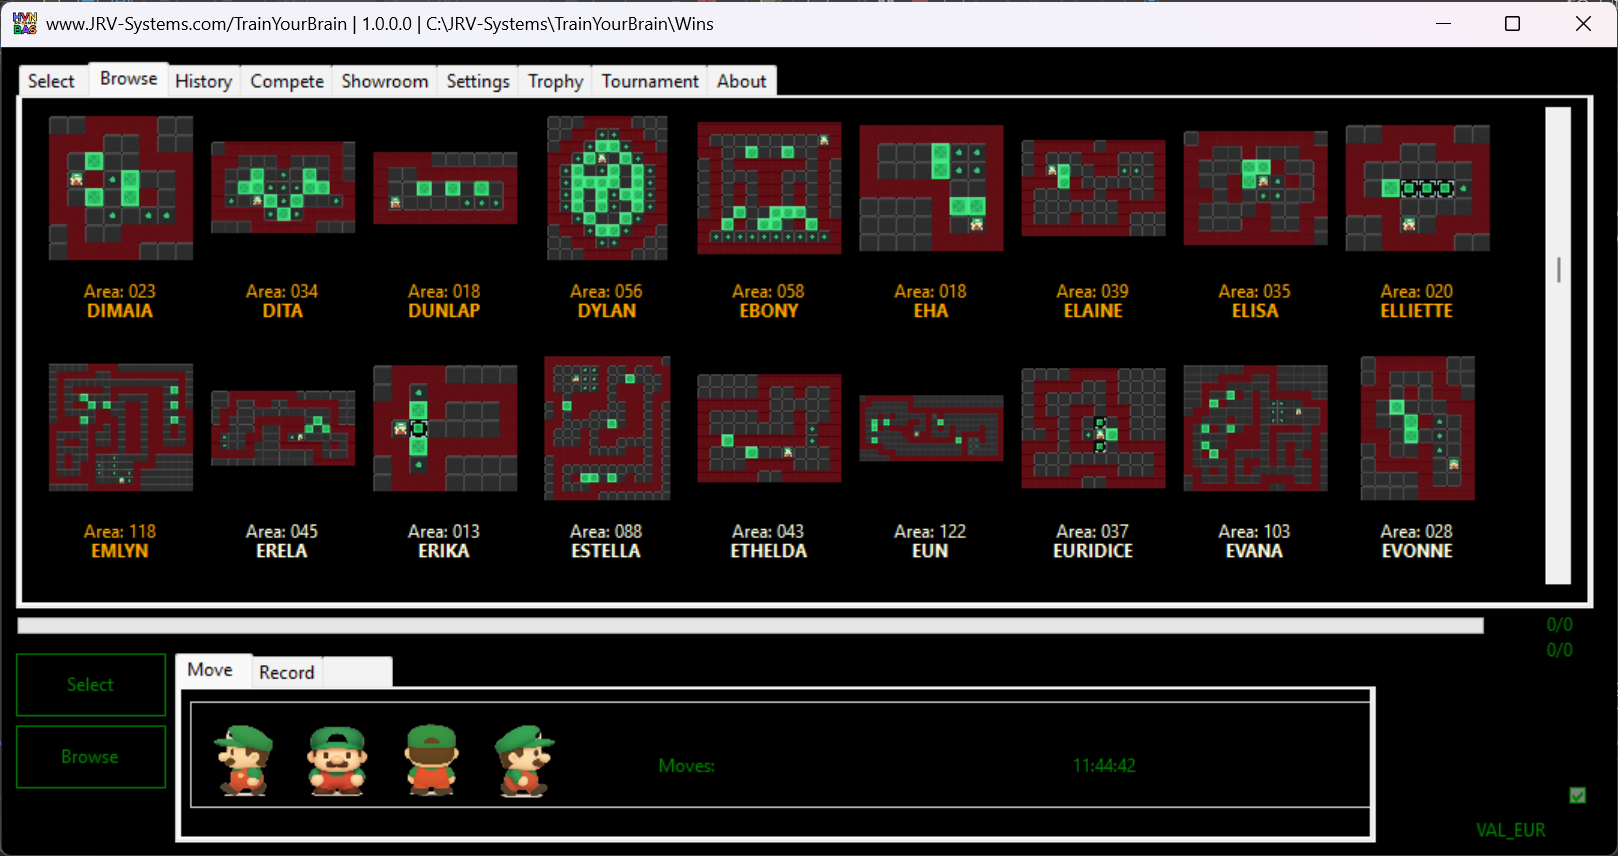1618x856 pixels.
Task: Click the DIMAIA level name label
Action: click(120, 311)
